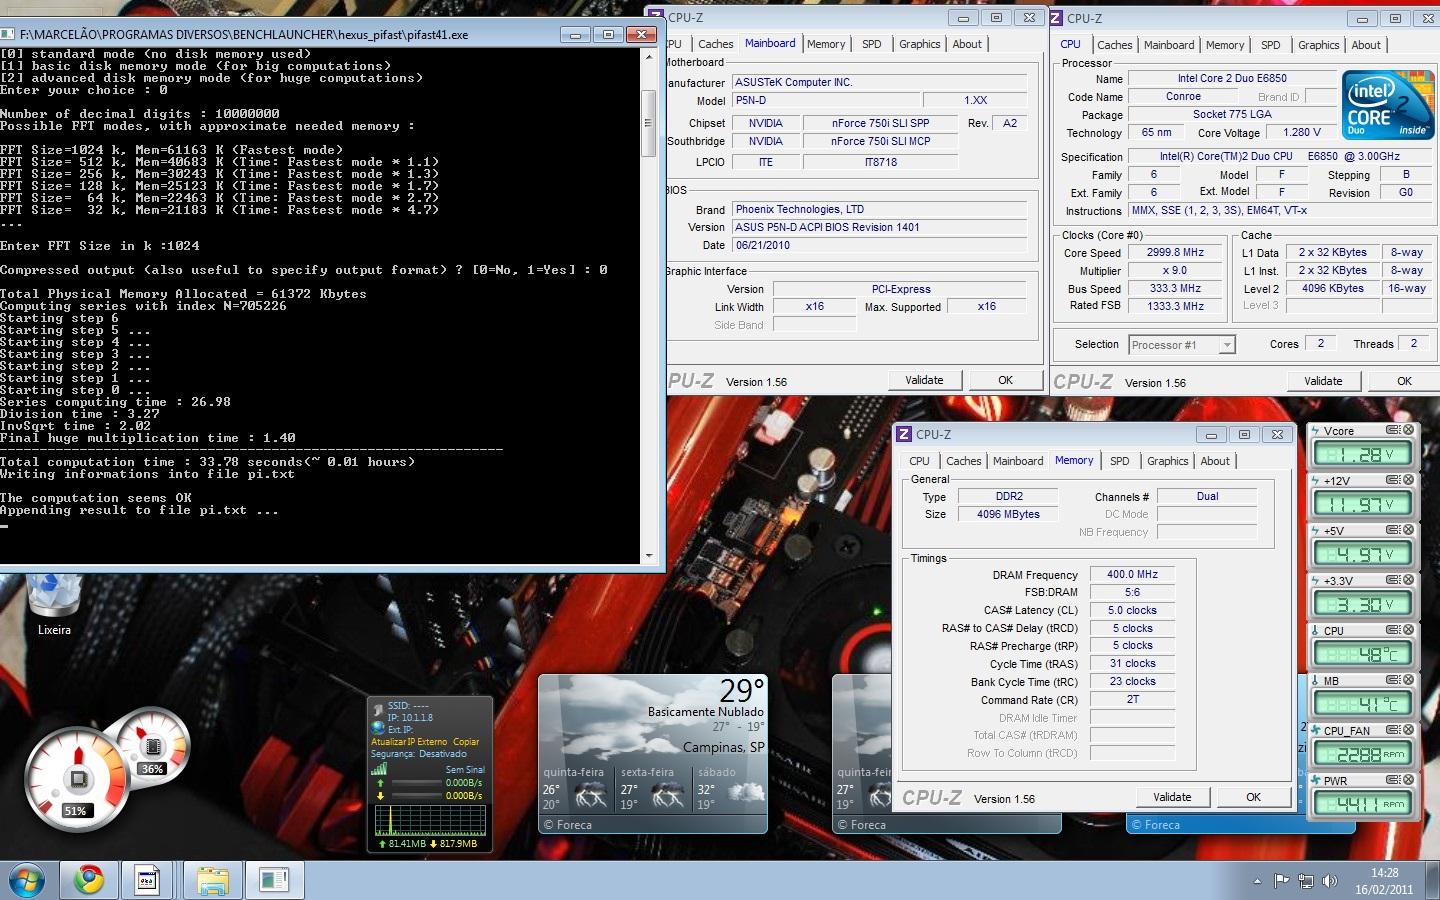This screenshot has height=900, width=1440.
Task: Select the SPD tab in the CPU window
Action: coord(1270,45)
